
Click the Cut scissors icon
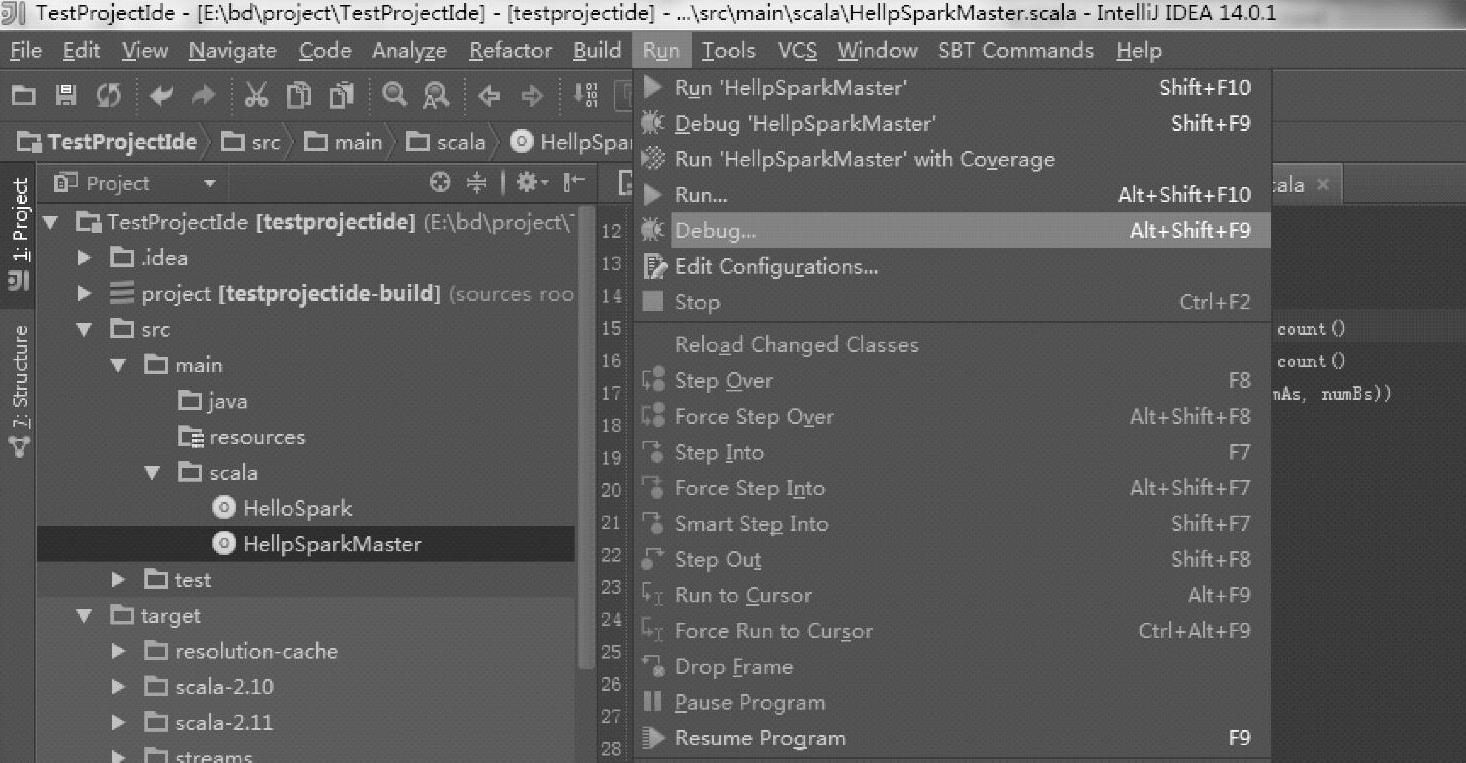click(256, 96)
